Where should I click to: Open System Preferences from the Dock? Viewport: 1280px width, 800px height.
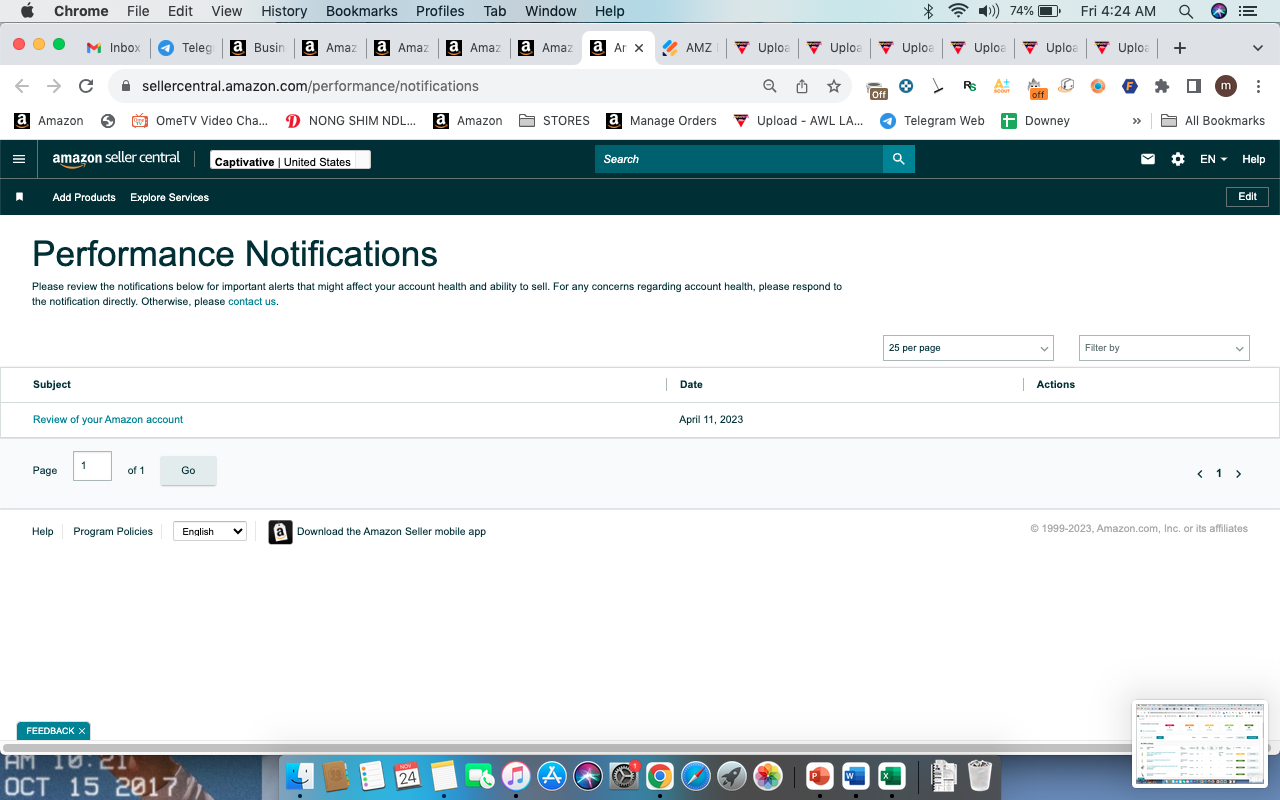click(624, 775)
